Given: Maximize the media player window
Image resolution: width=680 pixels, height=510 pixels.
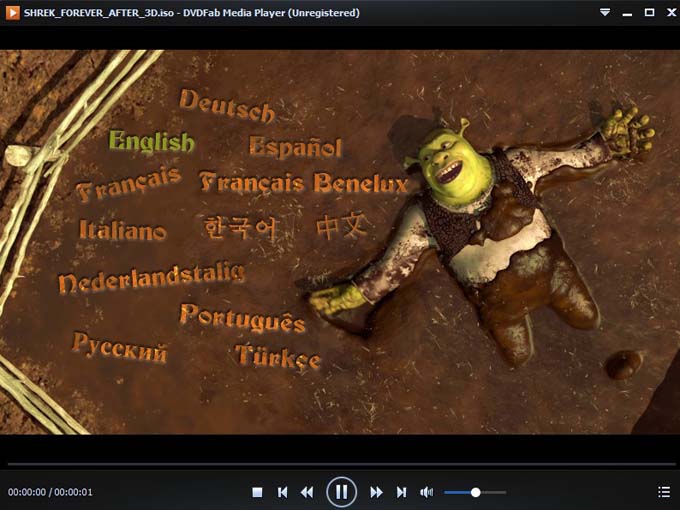Looking at the screenshot, I should [x=649, y=13].
